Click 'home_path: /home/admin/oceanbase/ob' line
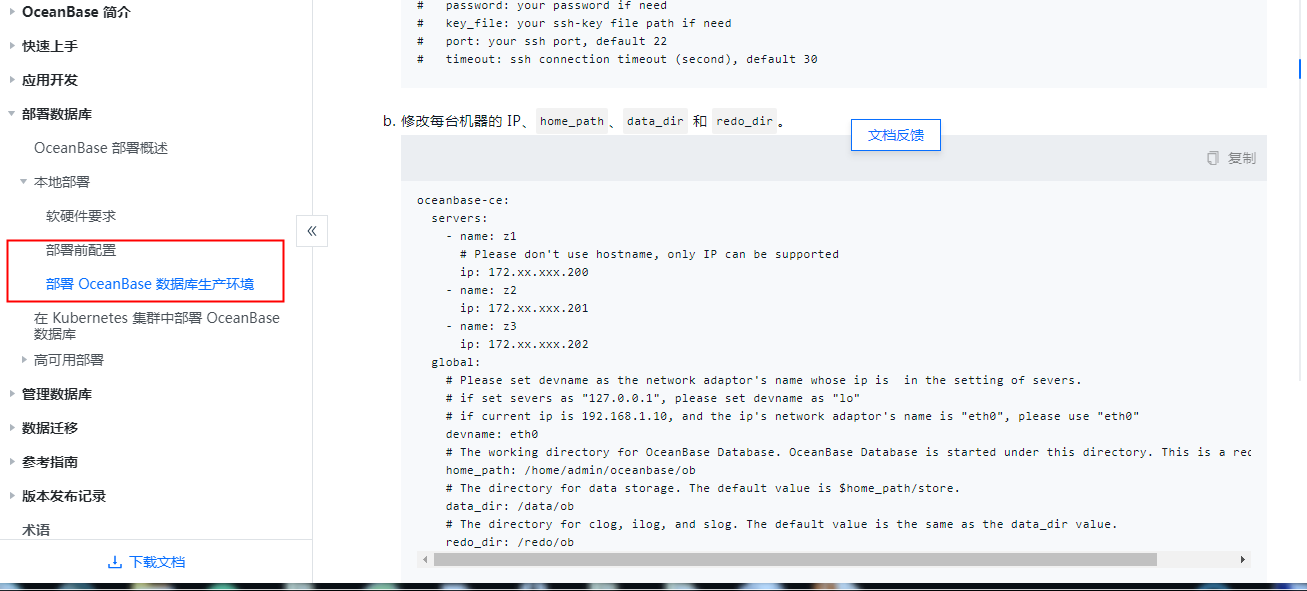 [x=571, y=470]
